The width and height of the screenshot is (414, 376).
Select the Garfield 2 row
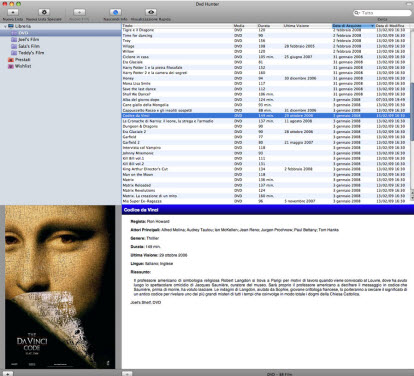[266, 142]
